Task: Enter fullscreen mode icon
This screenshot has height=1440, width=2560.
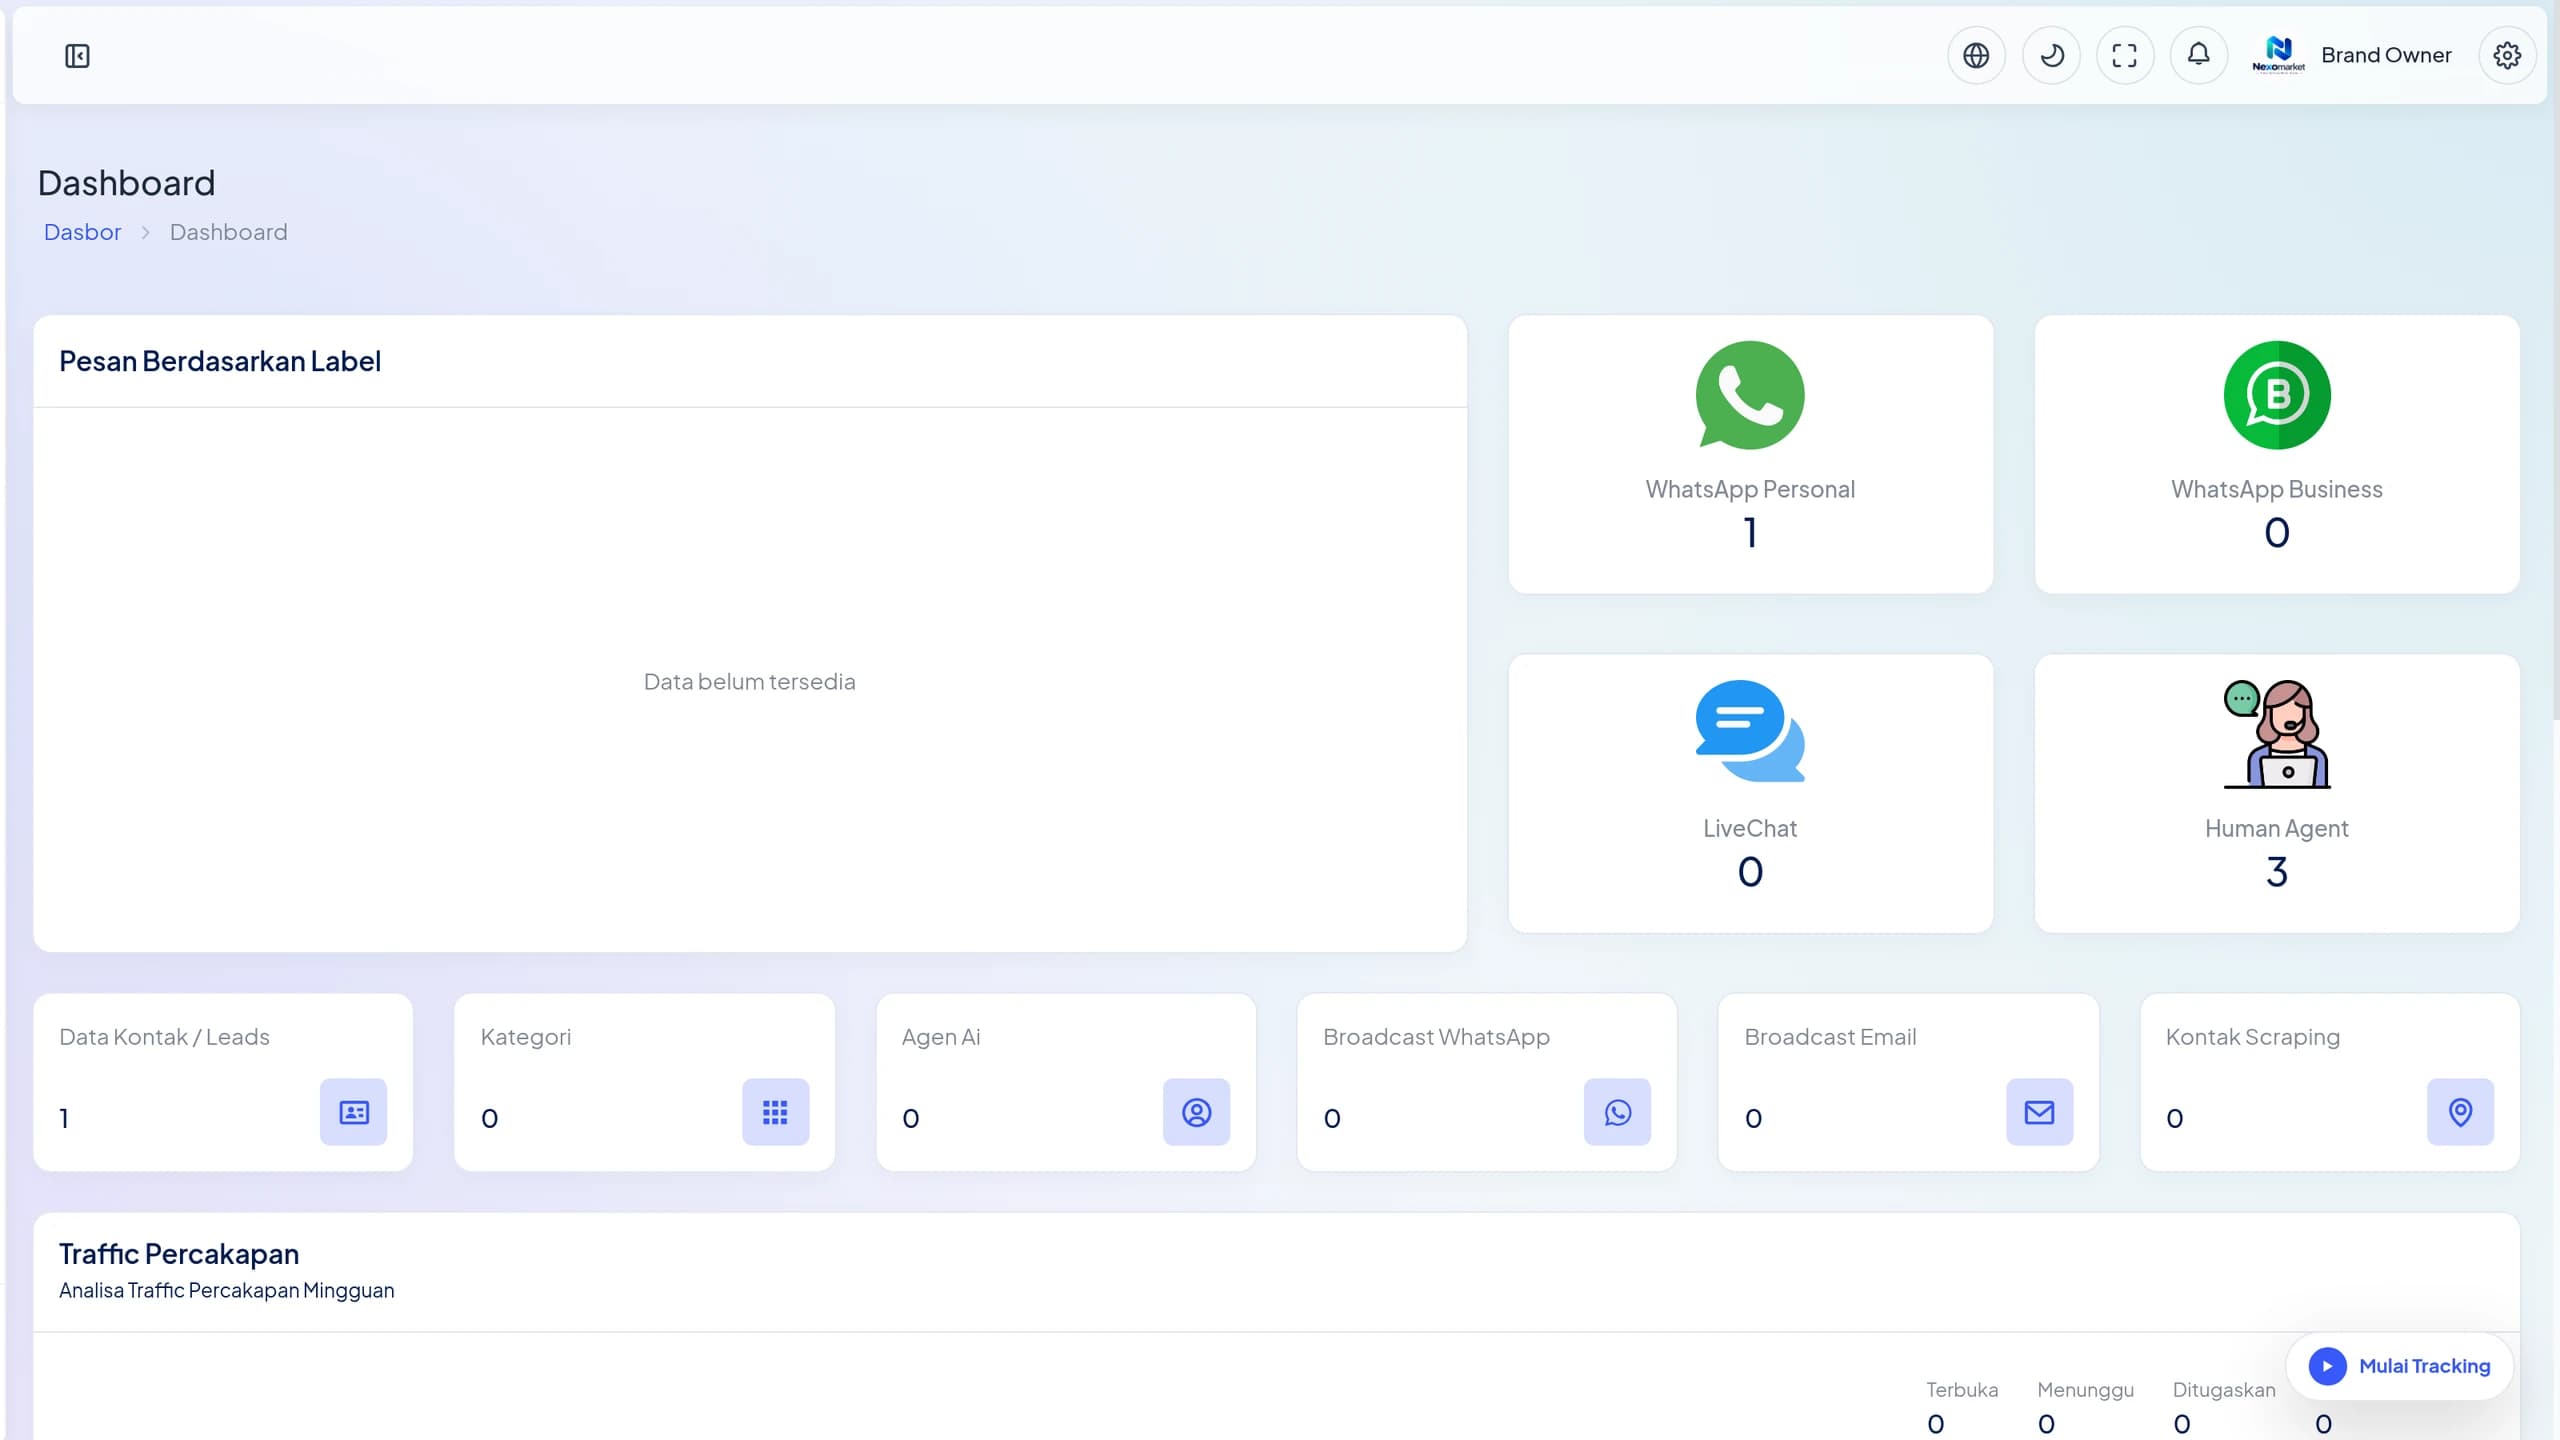Action: (2125, 55)
